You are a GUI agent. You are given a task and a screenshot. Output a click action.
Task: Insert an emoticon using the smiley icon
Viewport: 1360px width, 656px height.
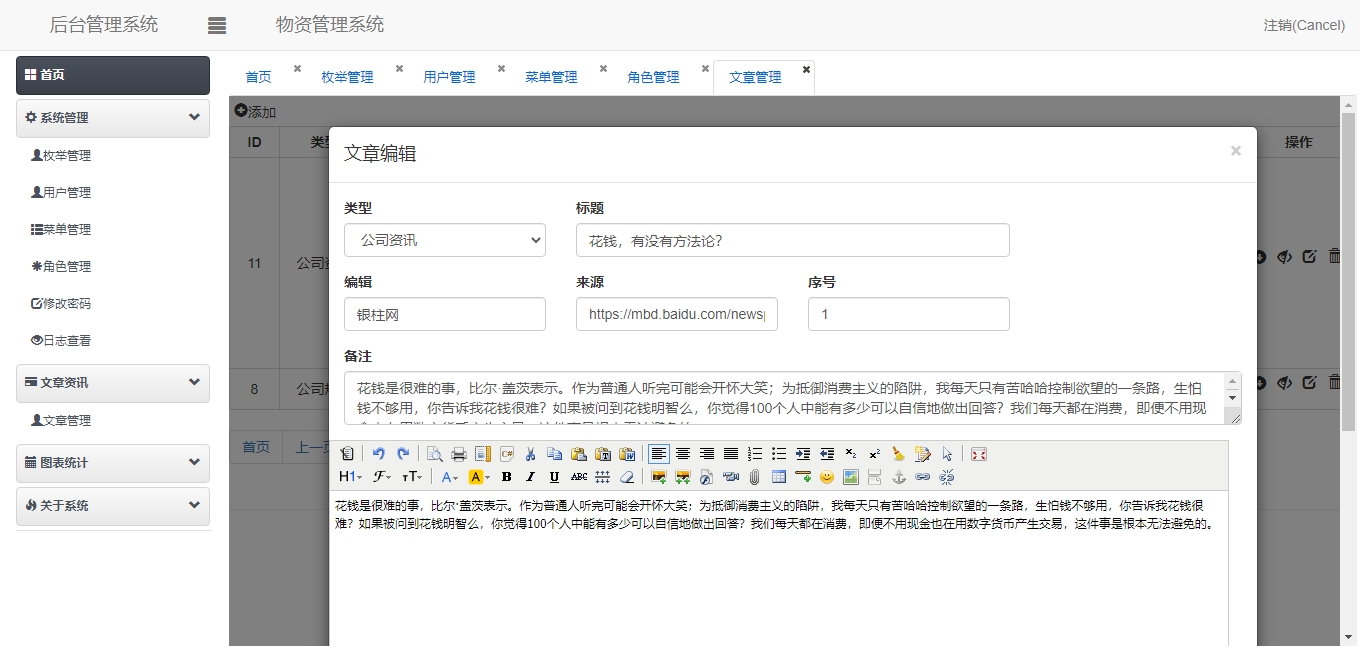[827, 477]
